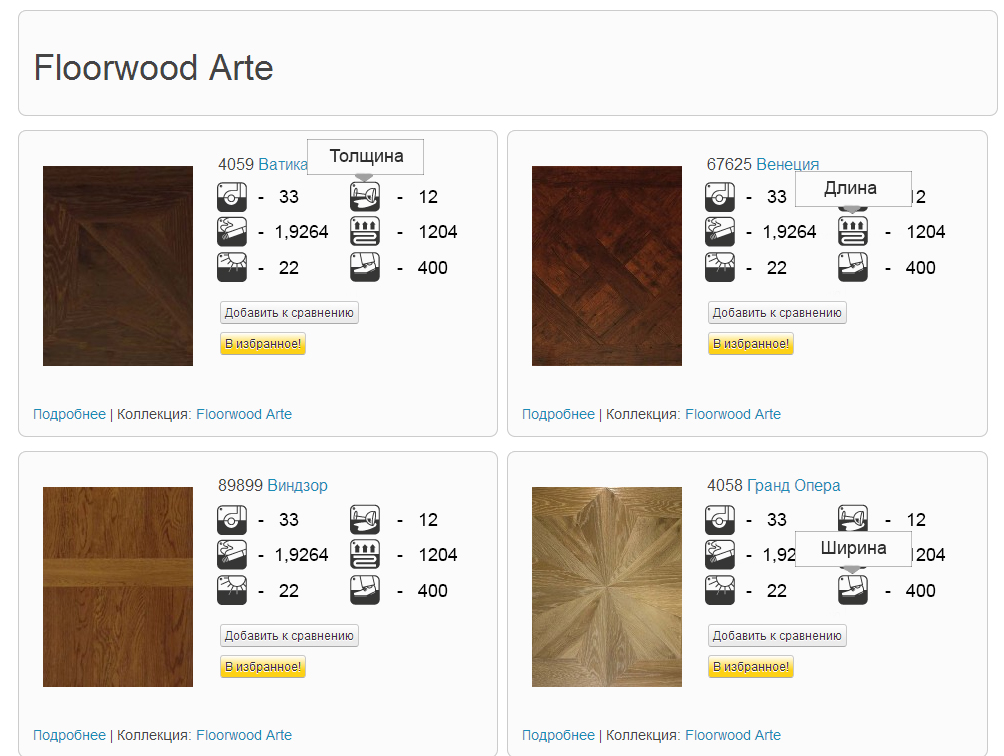
Task: Click Подробнее for product 4059
Action: (69, 414)
